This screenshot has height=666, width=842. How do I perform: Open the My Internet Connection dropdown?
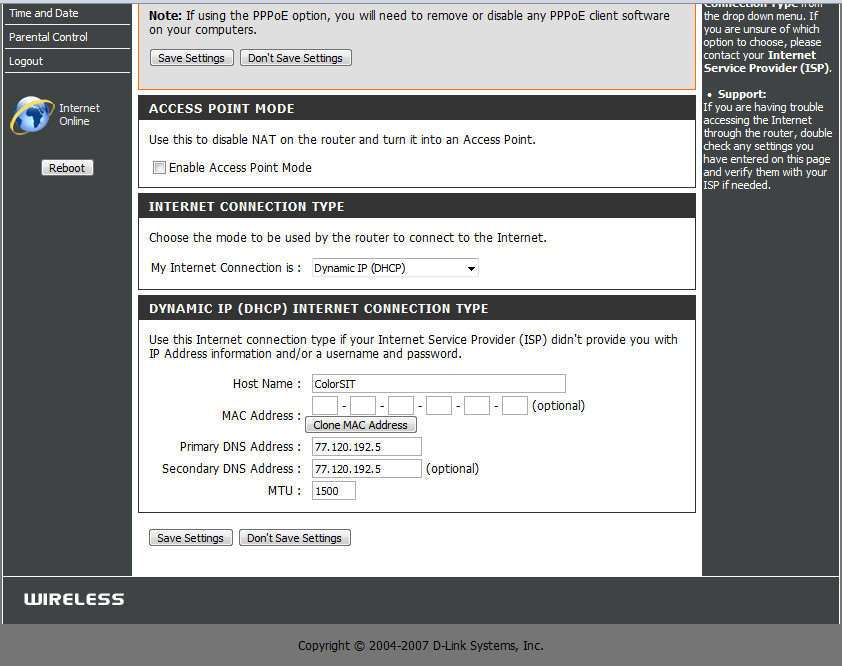point(395,268)
